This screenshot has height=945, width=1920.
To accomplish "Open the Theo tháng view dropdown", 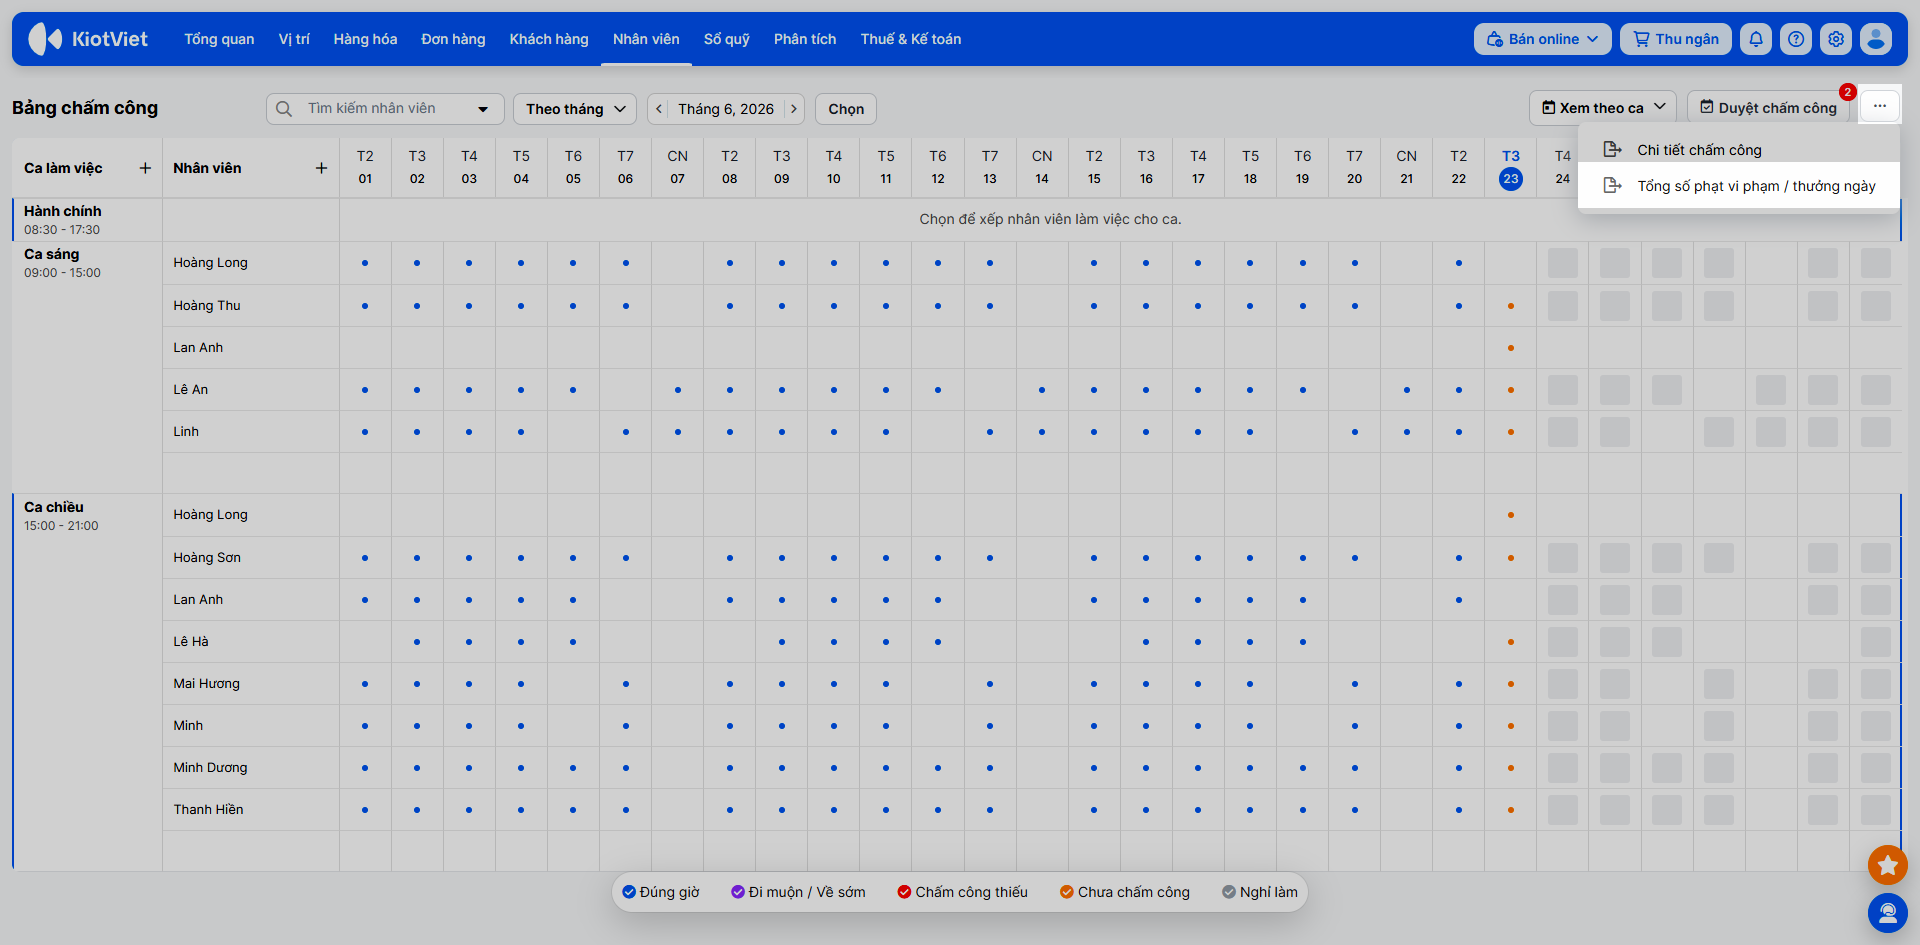I will (575, 109).
